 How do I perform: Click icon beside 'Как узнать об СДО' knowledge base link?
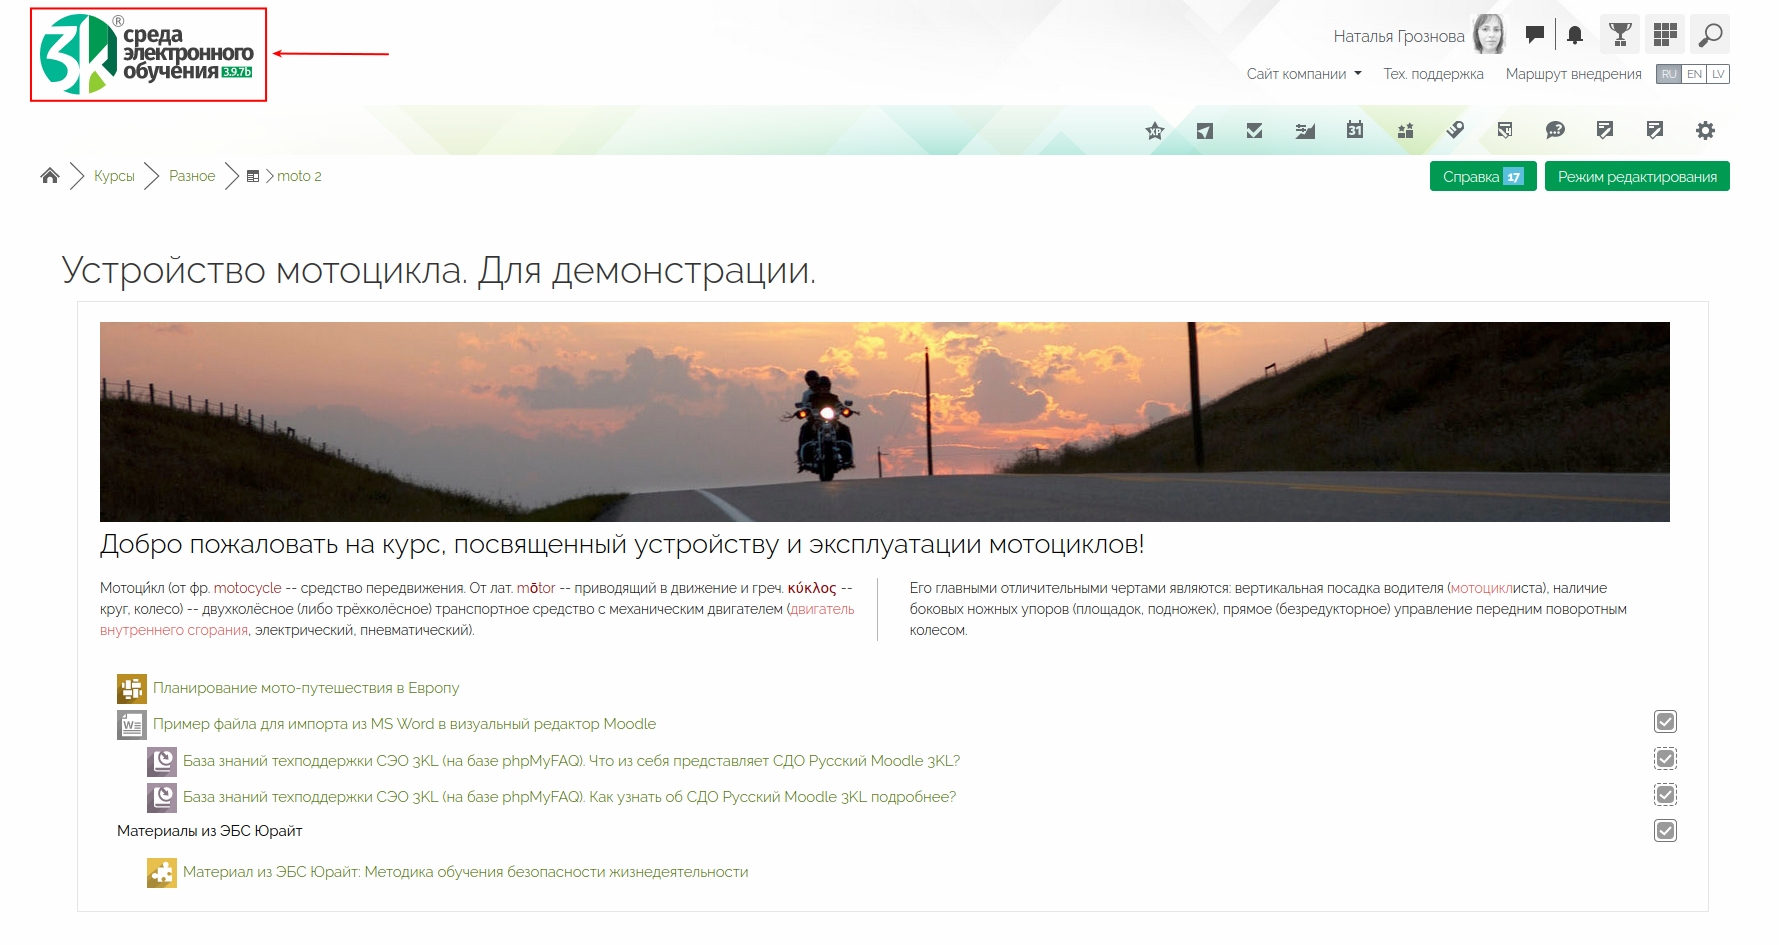[x=162, y=798]
